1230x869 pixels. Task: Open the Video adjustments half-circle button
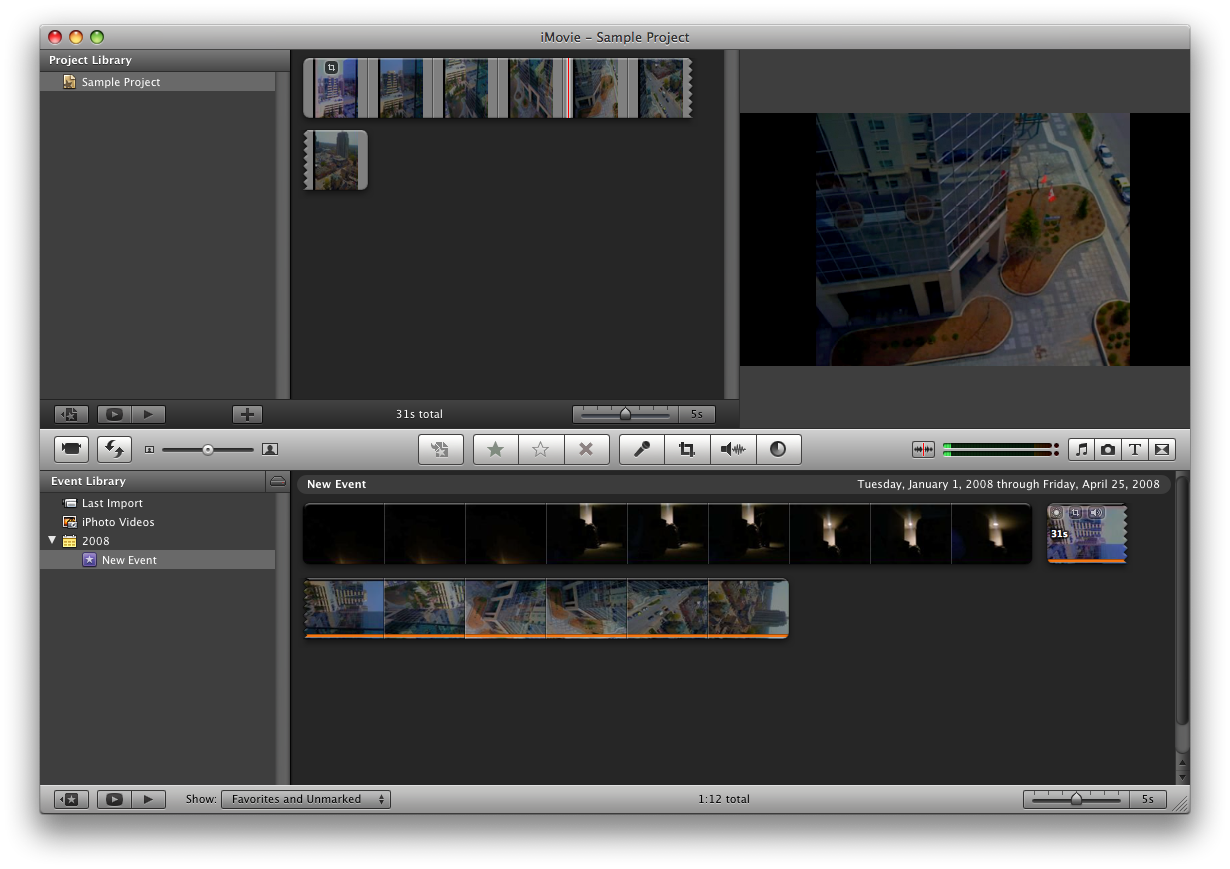(778, 449)
